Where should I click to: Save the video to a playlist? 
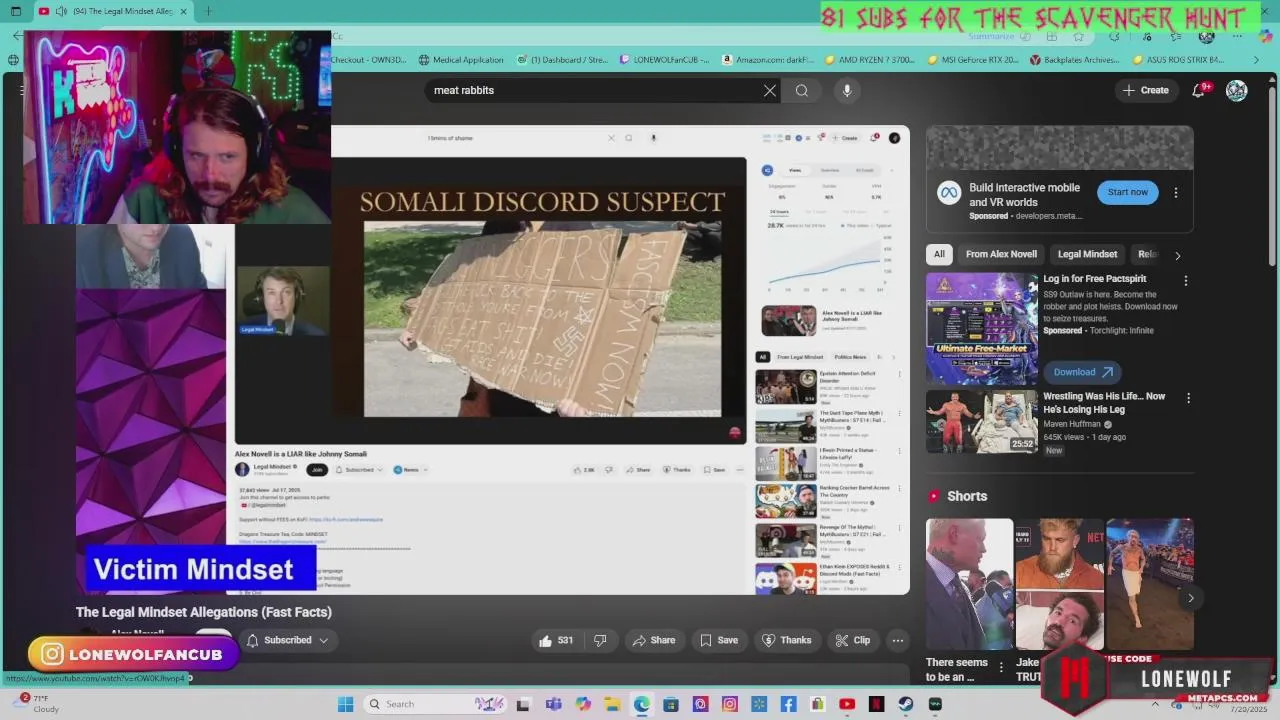coord(719,640)
